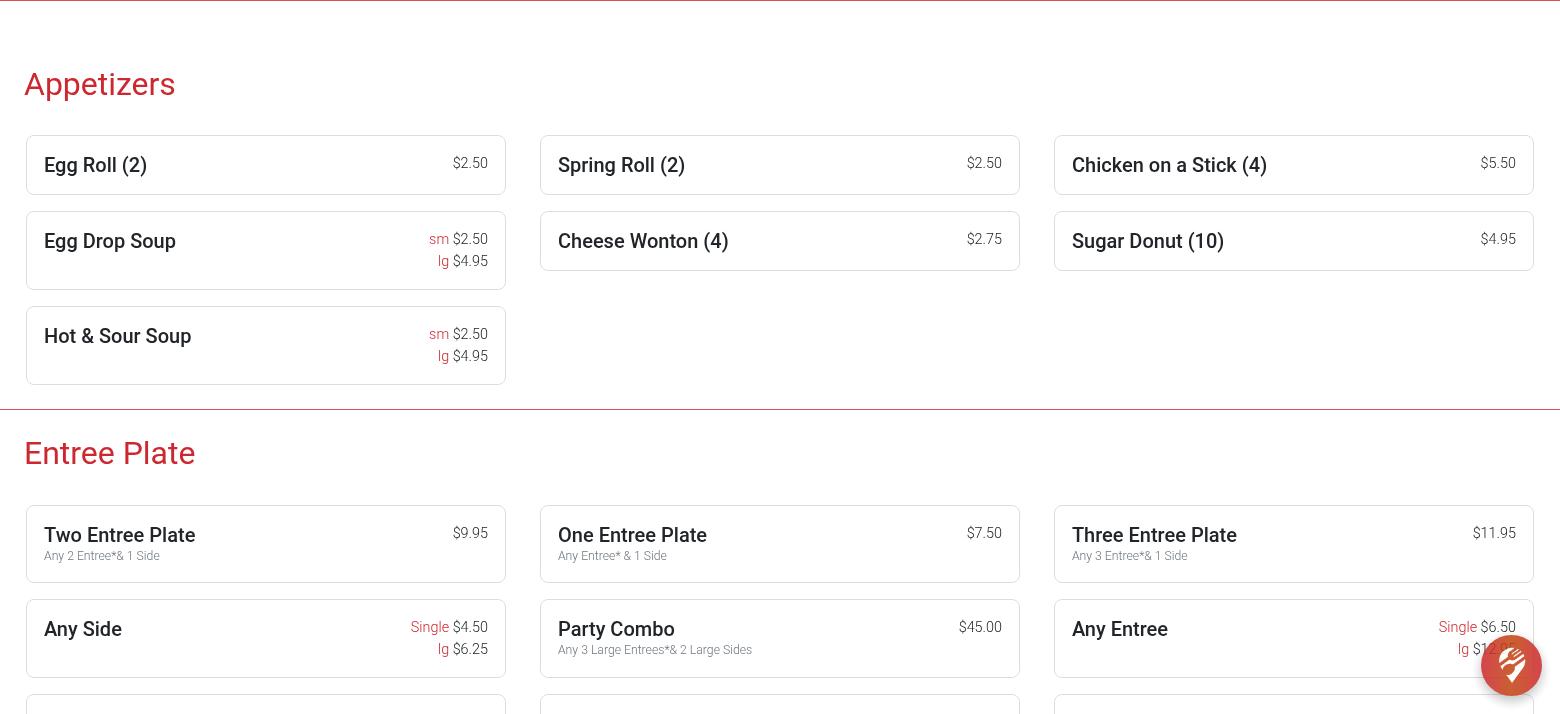Select the Party Combo item
This screenshot has height=714, width=1560.
(x=779, y=638)
